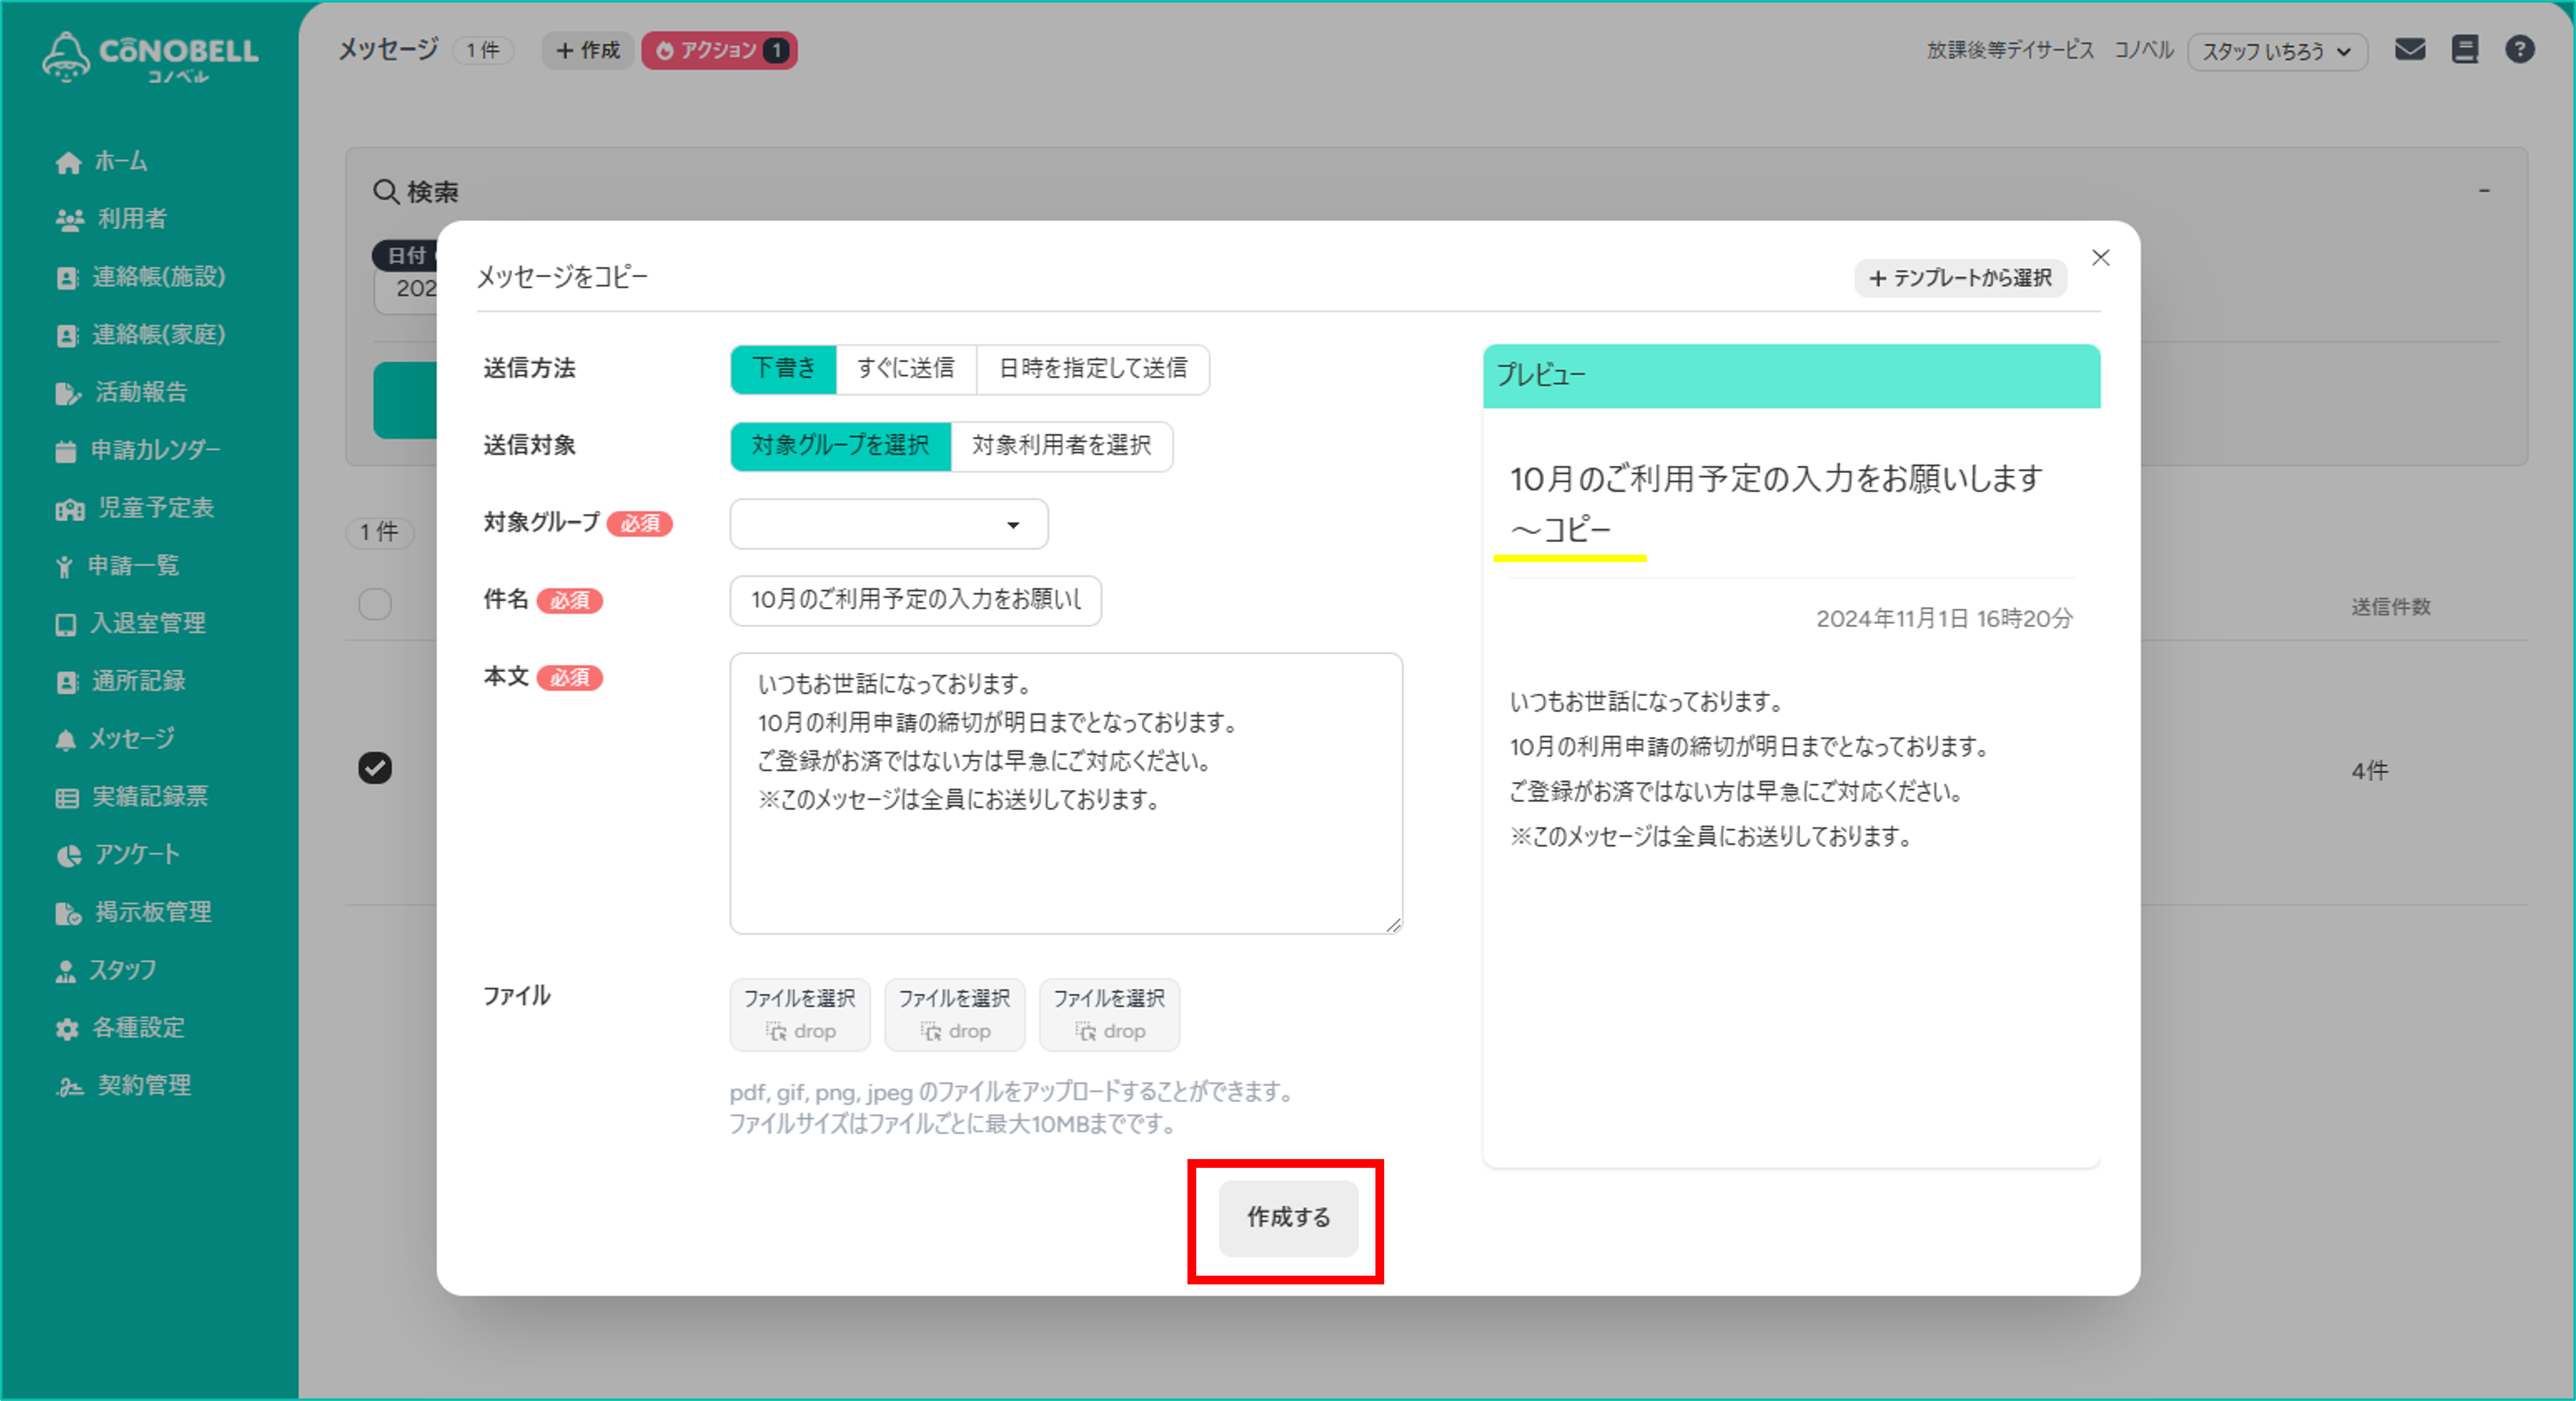The width and height of the screenshot is (2576, 1401).
Task: Click third ファイルを選択 drop box
Action: 1110,1014
